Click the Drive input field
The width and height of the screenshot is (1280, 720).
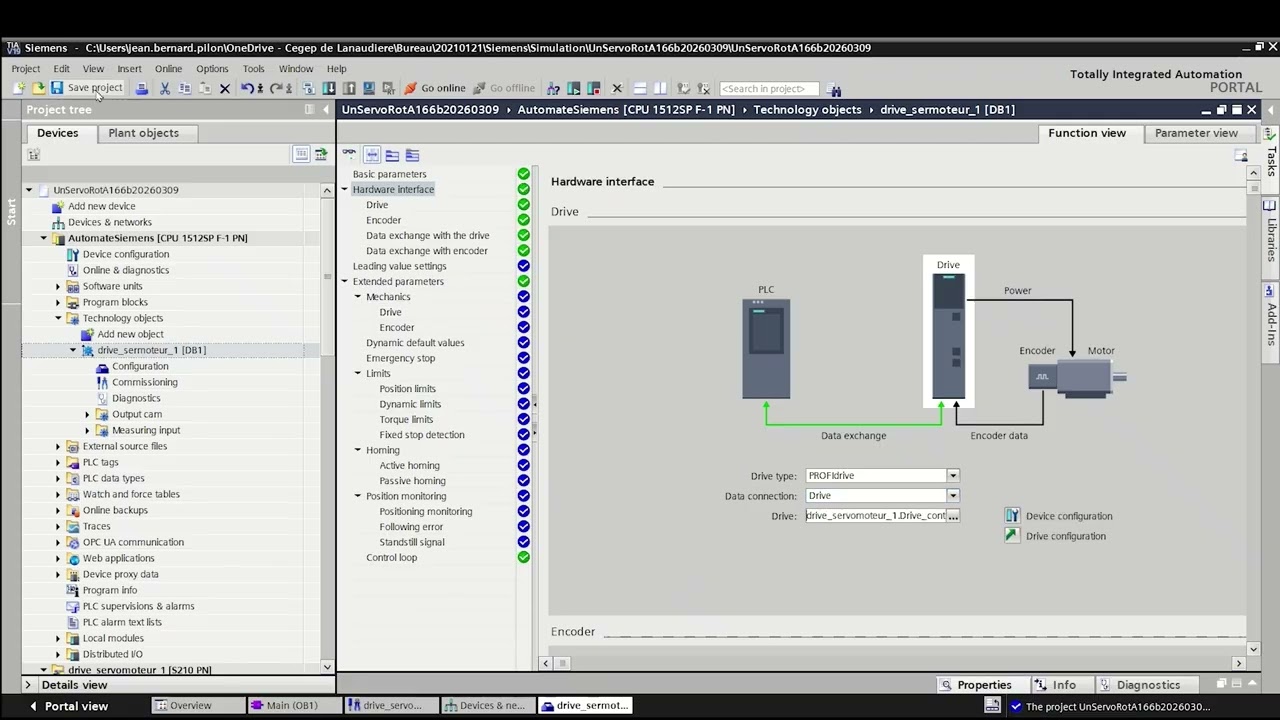[876, 516]
